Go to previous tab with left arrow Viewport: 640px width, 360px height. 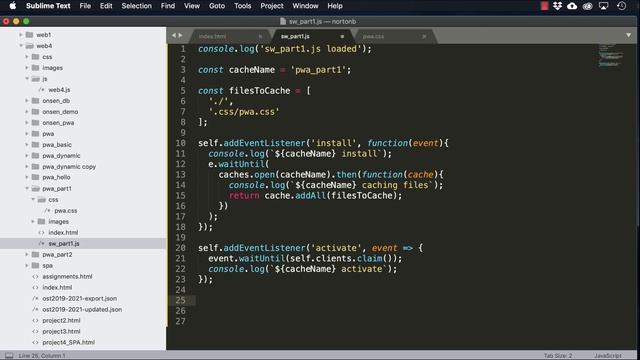point(173,36)
